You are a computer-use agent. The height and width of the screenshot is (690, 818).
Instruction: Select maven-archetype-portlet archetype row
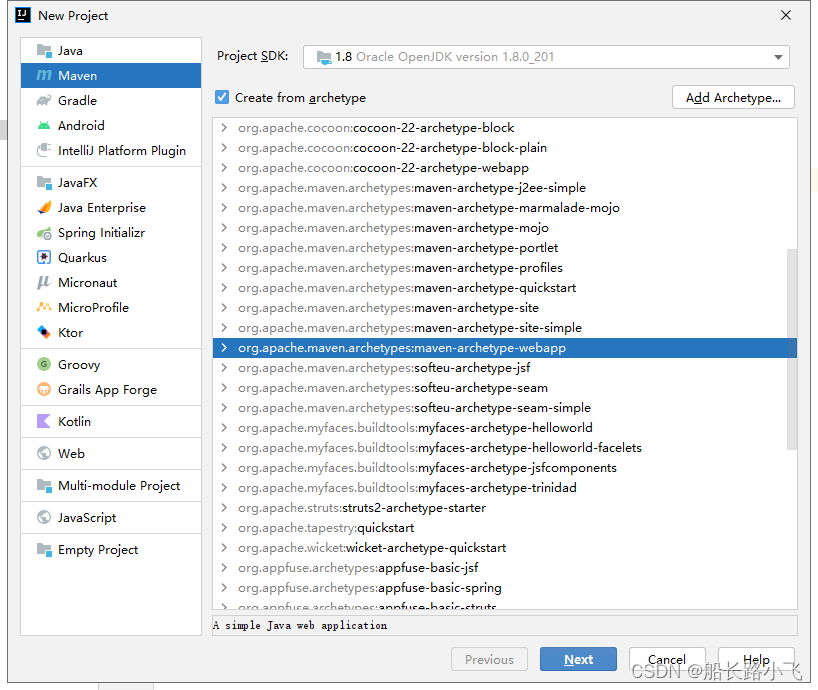504,248
